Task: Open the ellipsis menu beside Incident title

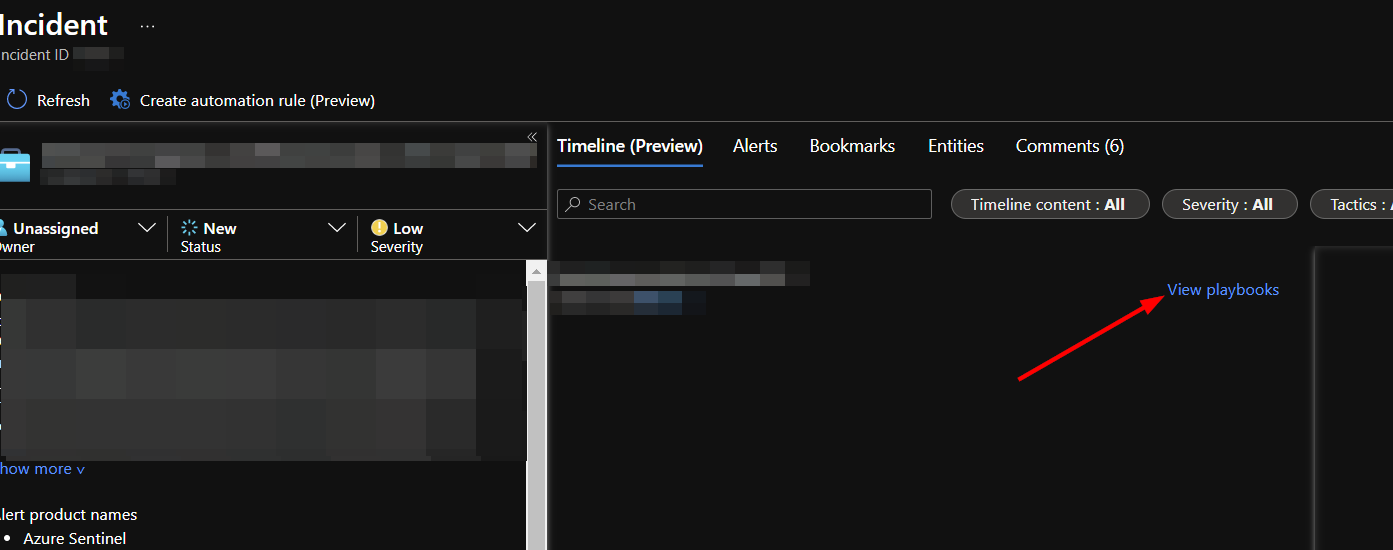Action: pyautogui.click(x=148, y=26)
